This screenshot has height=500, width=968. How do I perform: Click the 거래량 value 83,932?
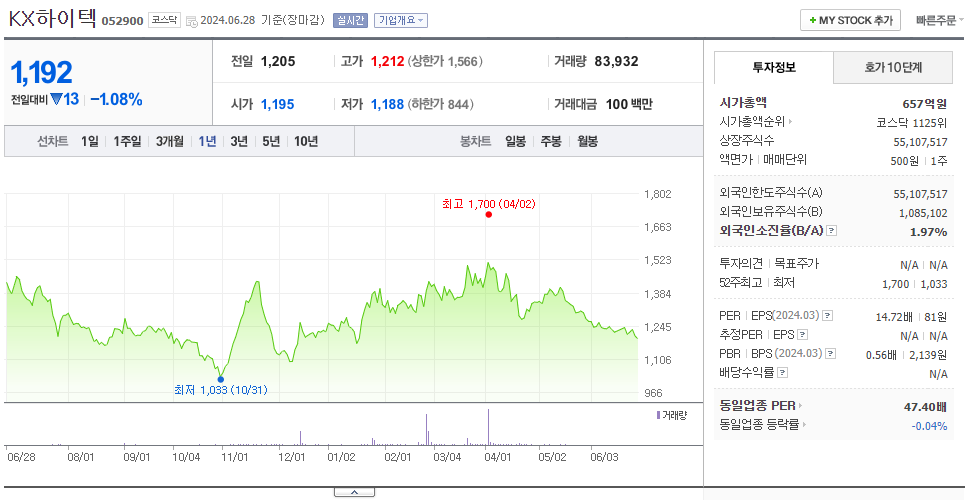[x=616, y=61]
